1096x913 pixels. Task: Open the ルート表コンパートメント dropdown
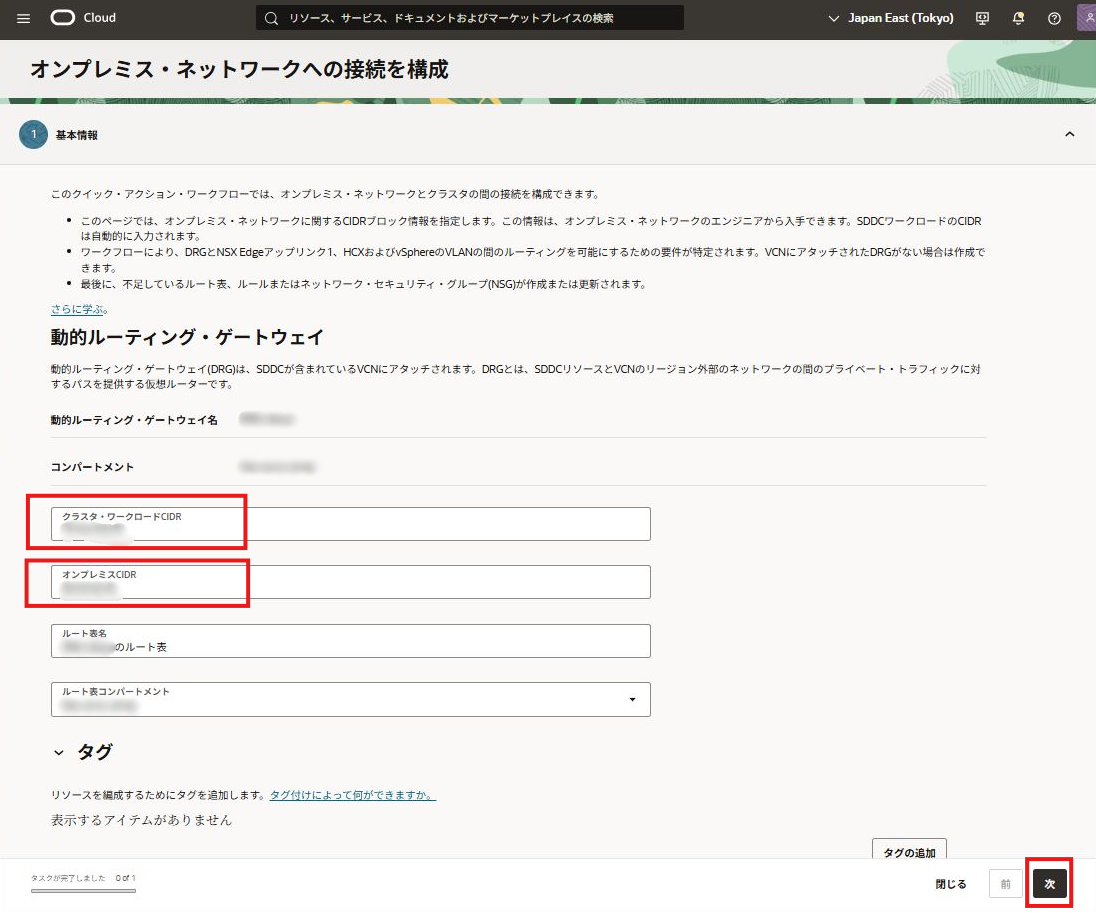click(x=350, y=699)
